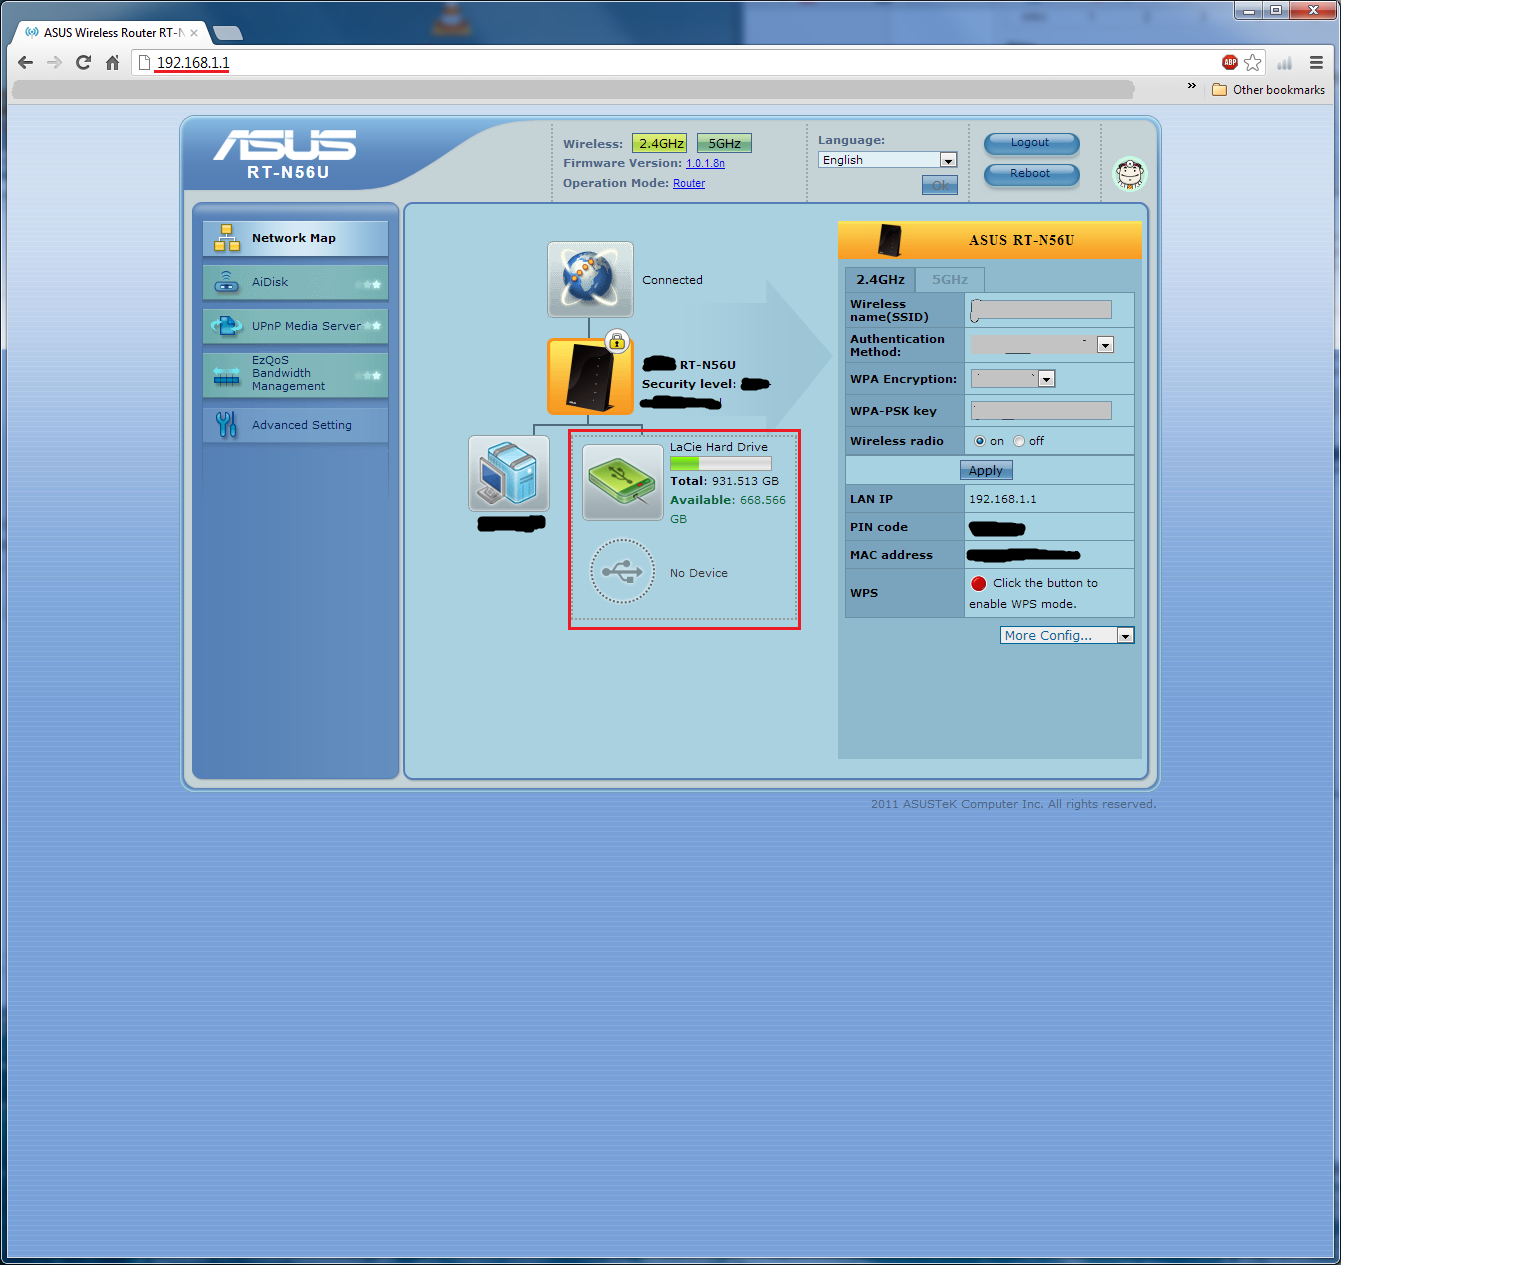This screenshot has width=1536, height=1265.
Task: Open AiDisk from the sidebar
Action: [295, 282]
